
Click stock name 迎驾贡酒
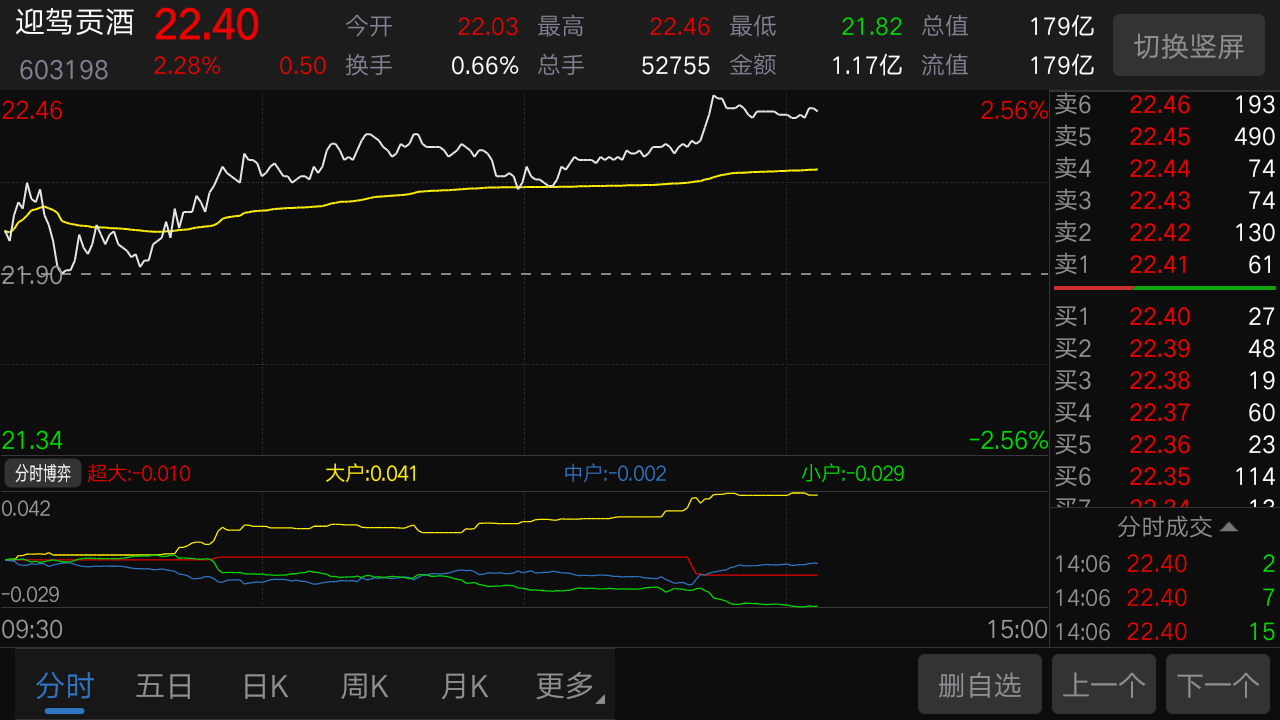point(75,23)
